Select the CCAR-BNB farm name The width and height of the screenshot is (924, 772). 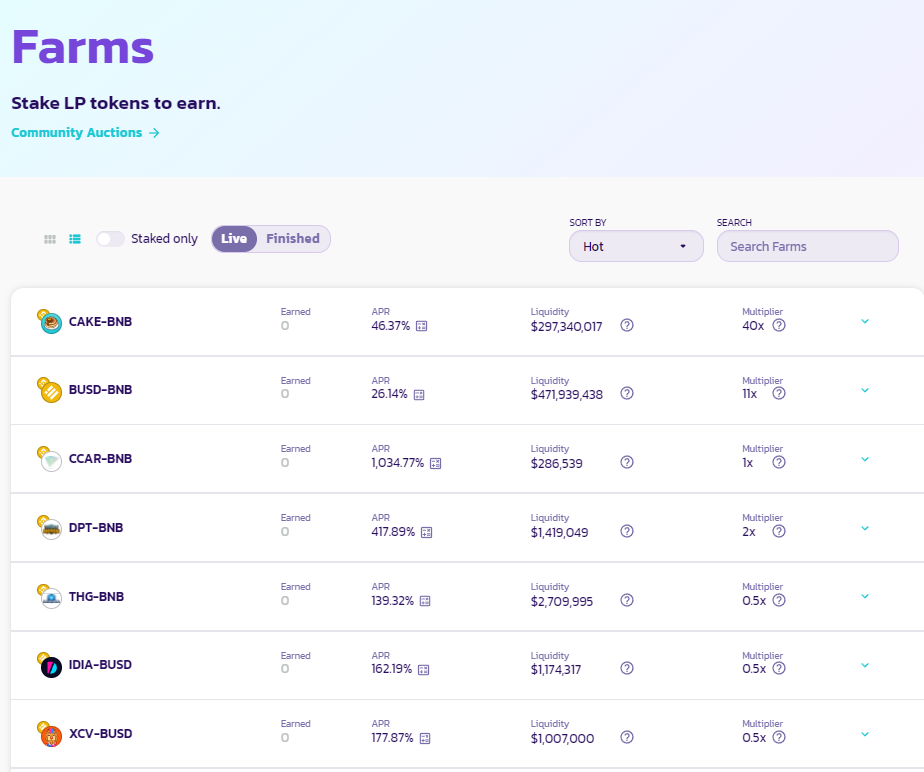tap(100, 459)
